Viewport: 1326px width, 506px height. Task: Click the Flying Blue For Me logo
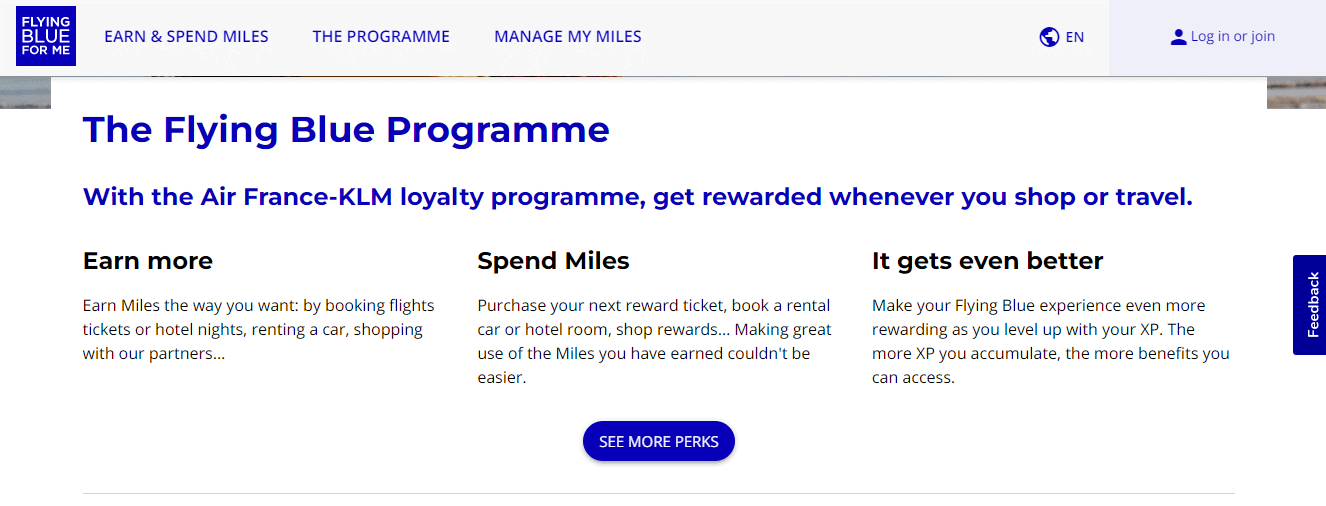(46, 36)
